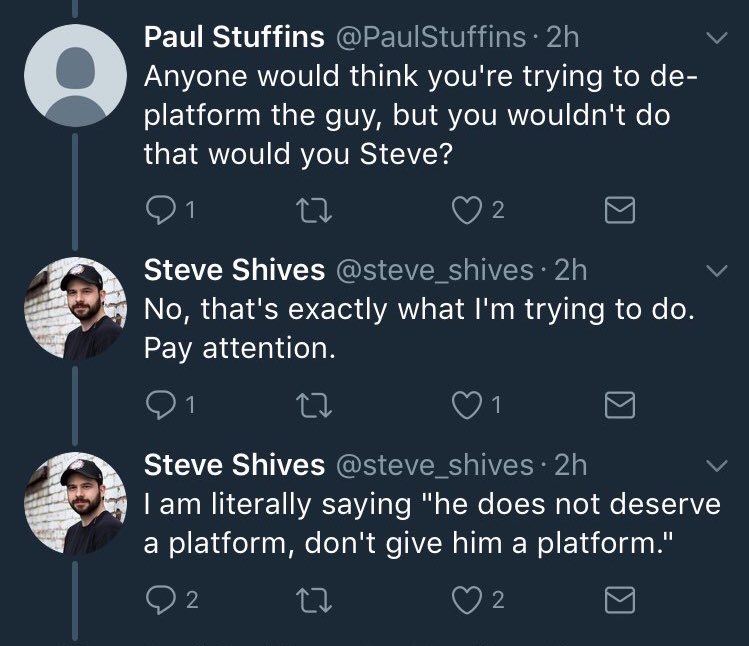Reply to the "he does not deserve a platform" tweet
This screenshot has width=749, height=646.
point(160,601)
